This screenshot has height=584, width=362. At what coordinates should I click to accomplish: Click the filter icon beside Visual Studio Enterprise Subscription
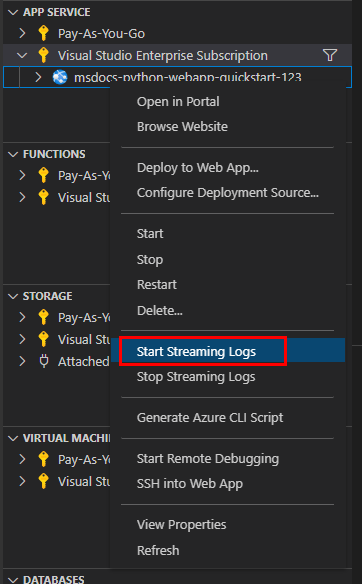coord(330,55)
